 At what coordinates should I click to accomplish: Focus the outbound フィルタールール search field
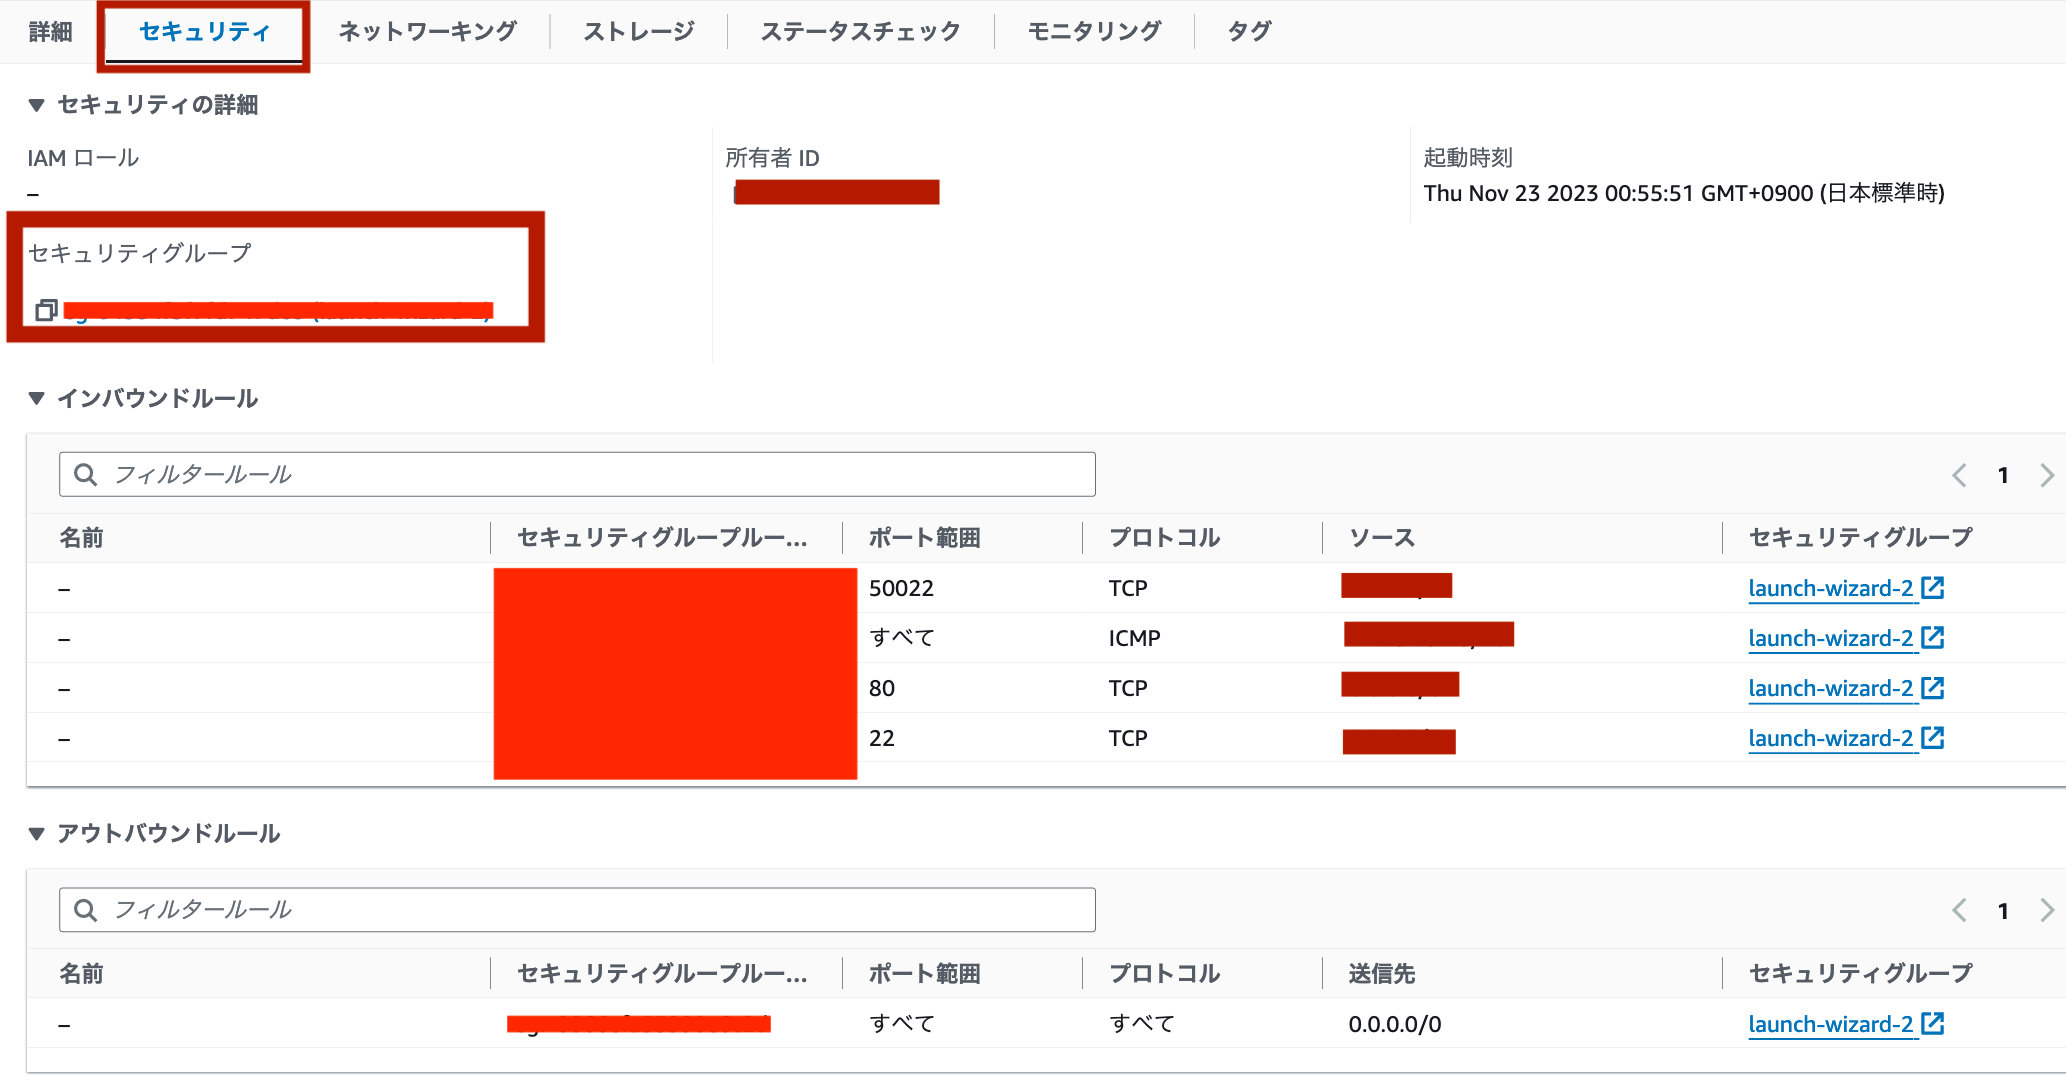click(x=577, y=910)
